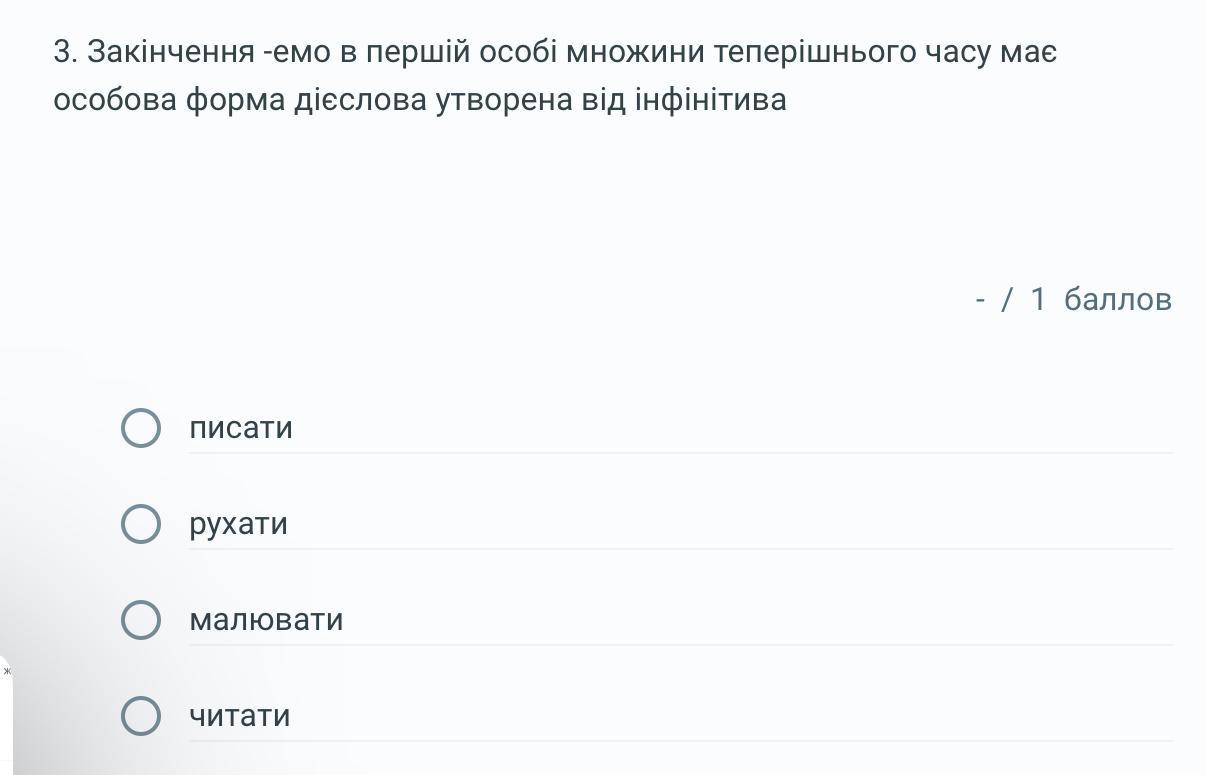Select the radio button for писати
The width and height of the screenshot is (1205, 775).
tap(140, 428)
